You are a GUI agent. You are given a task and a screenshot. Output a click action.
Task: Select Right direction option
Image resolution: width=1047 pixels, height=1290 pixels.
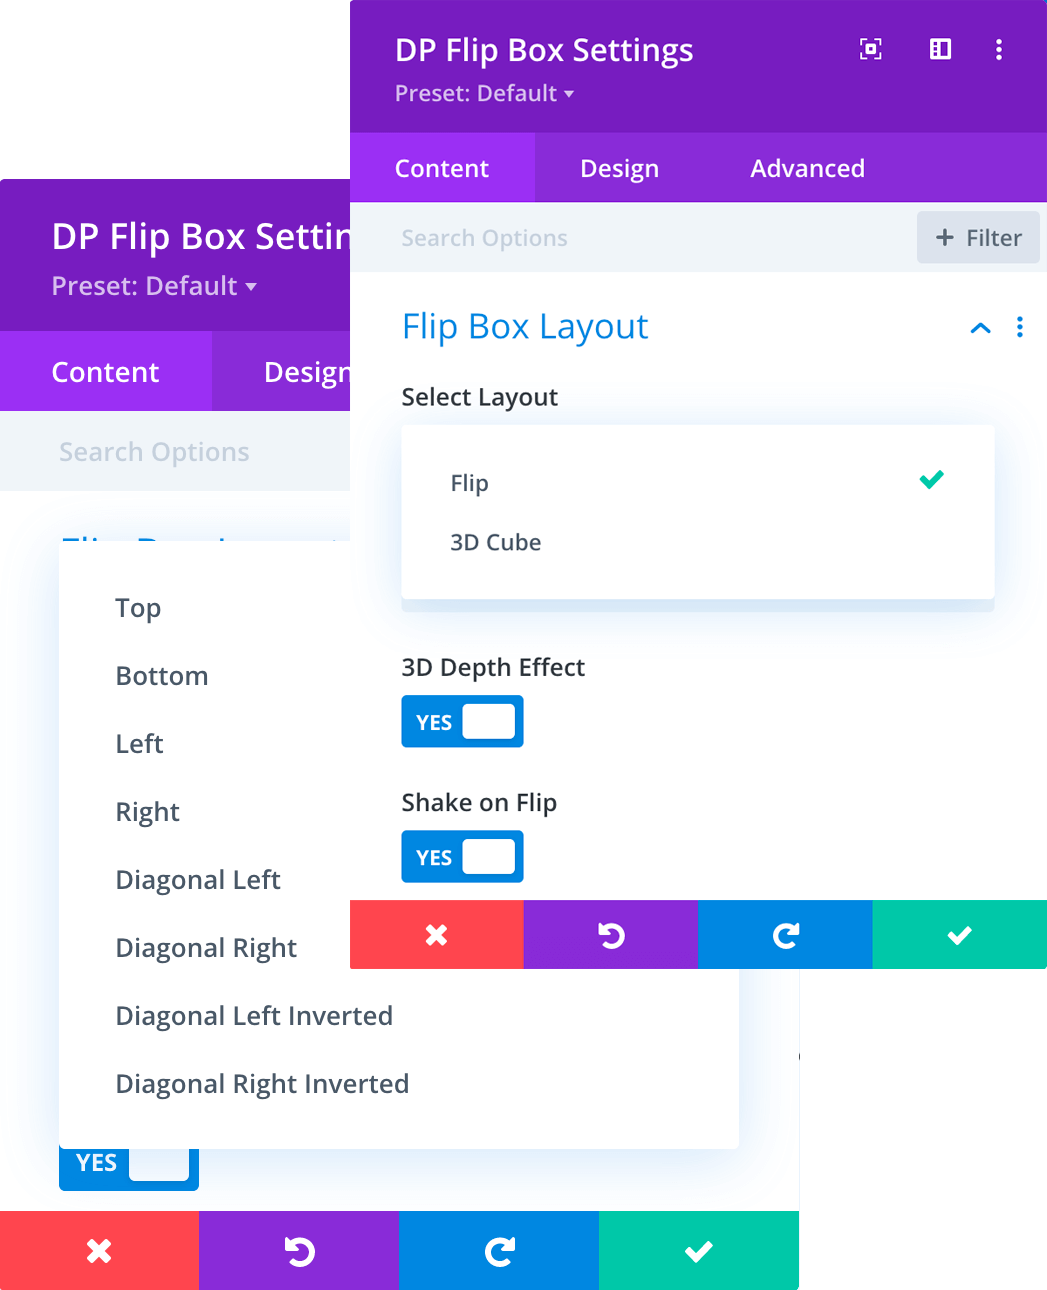[x=148, y=812]
